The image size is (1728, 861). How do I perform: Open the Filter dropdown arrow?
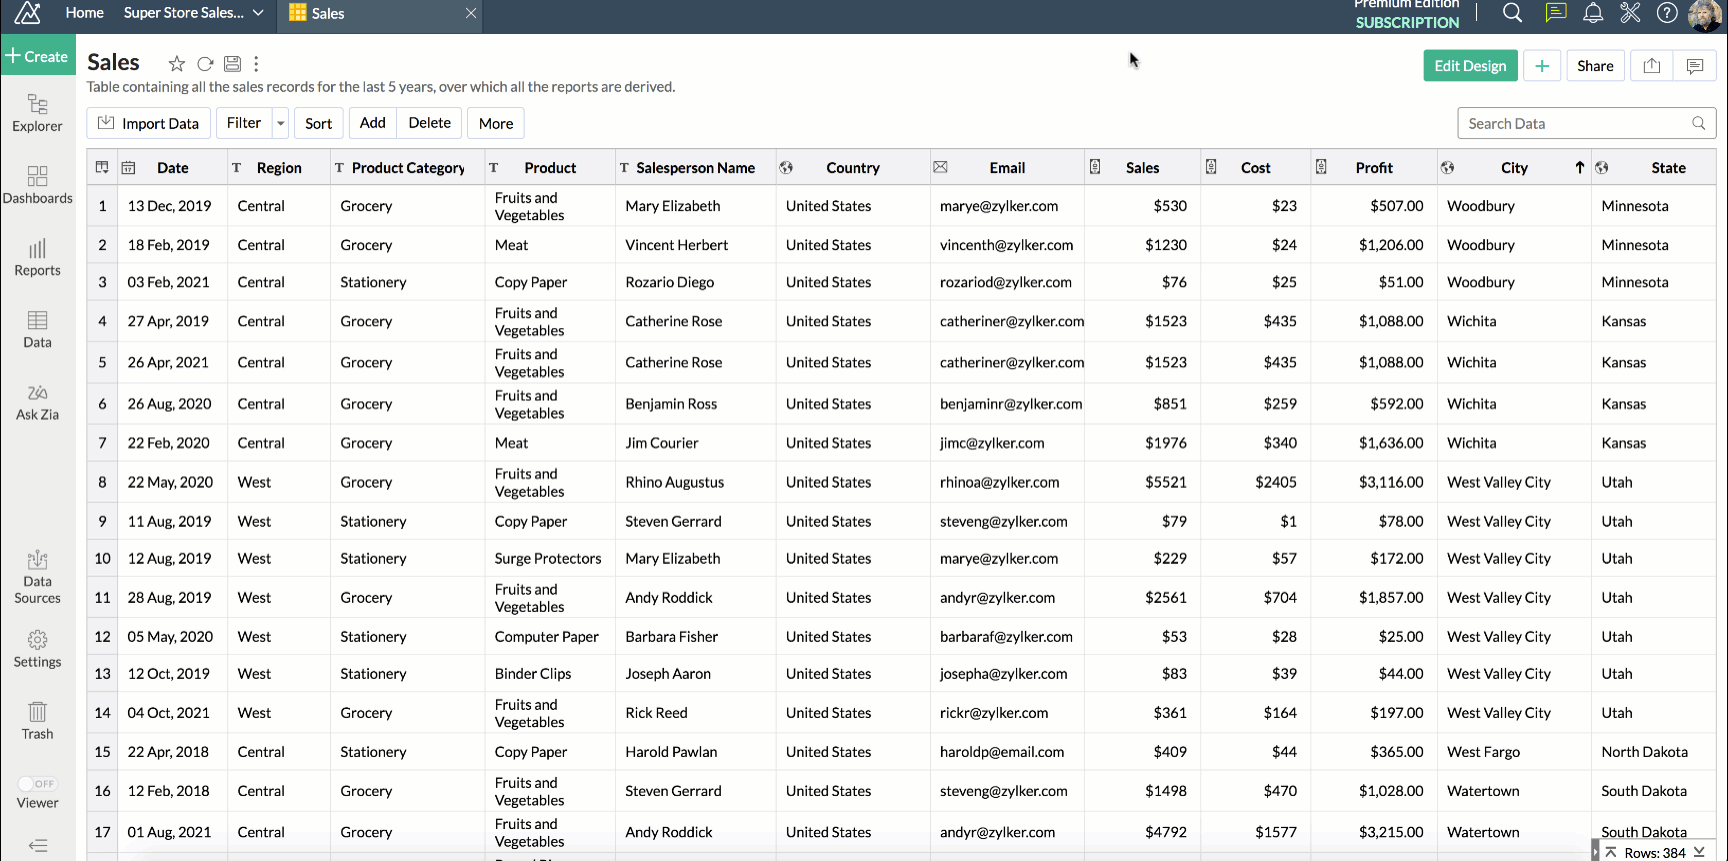click(280, 123)
